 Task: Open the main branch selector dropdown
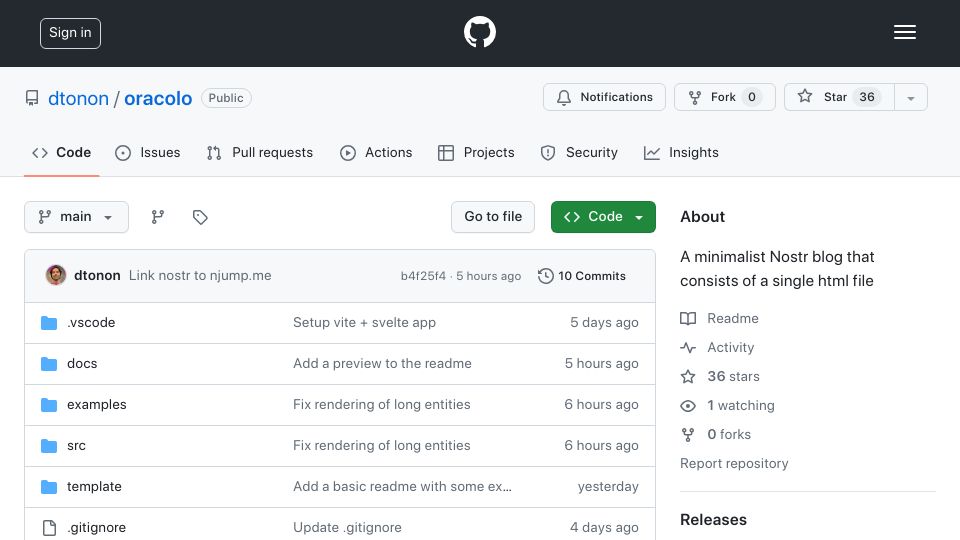point(77,217)
